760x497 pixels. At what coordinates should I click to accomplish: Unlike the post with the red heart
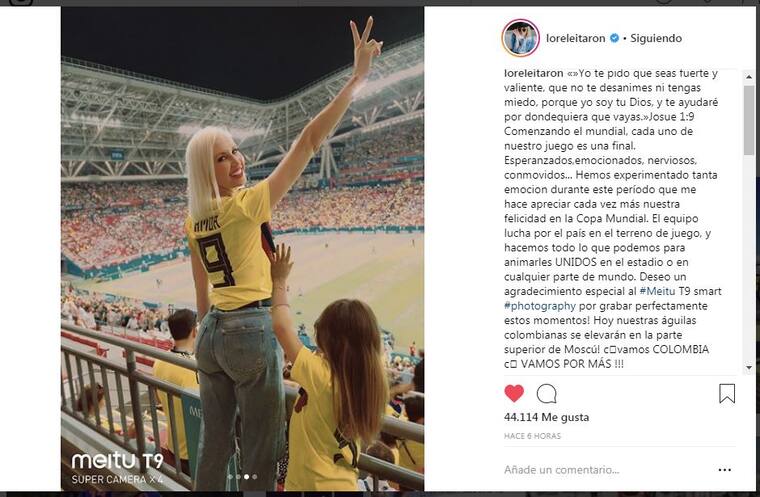coord(513,393)
